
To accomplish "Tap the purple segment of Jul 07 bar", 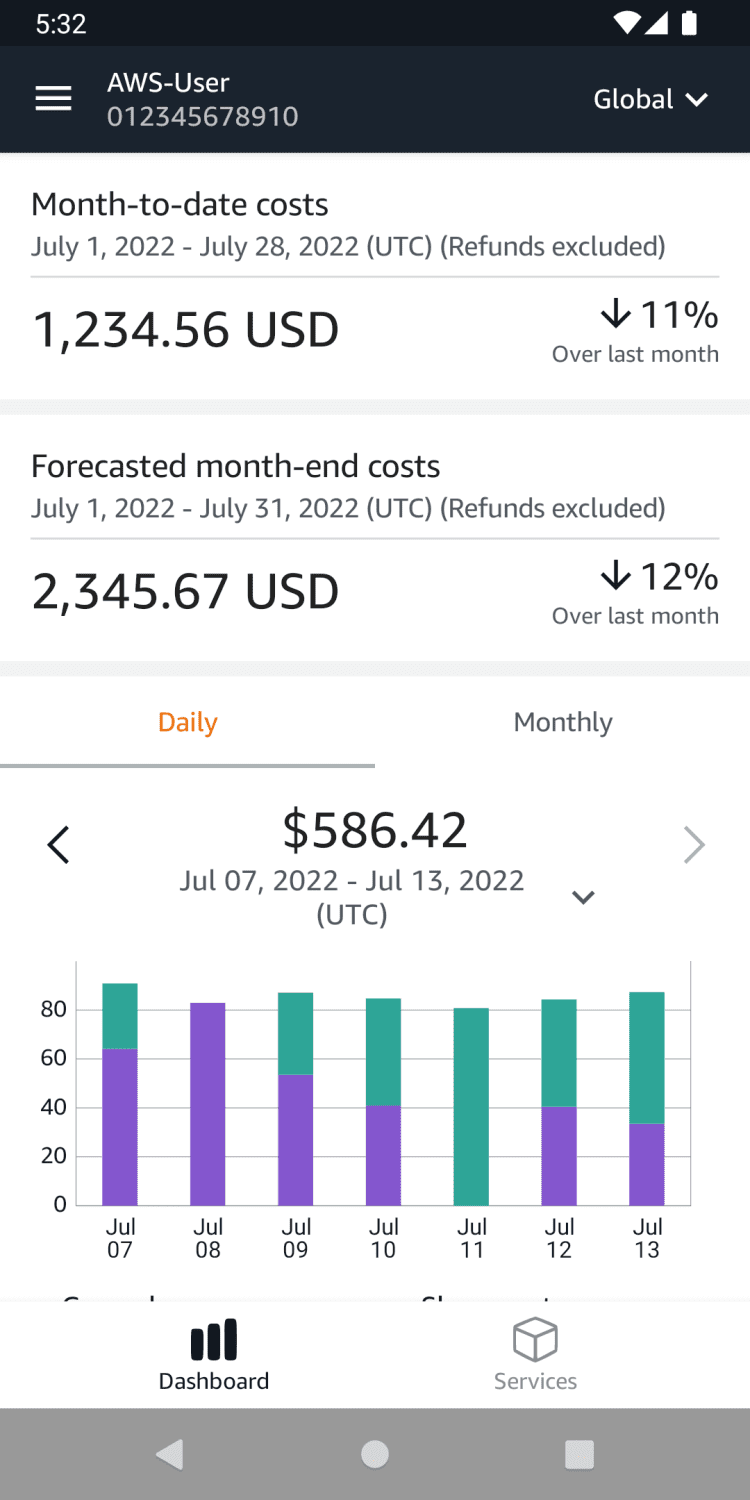I will pos(120,1127).
